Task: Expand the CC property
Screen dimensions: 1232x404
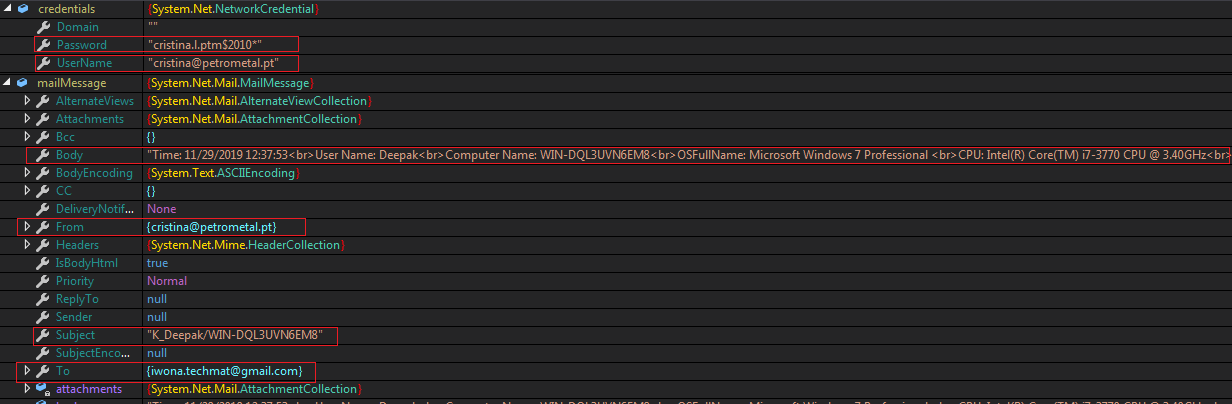Action: coord(28,191)
